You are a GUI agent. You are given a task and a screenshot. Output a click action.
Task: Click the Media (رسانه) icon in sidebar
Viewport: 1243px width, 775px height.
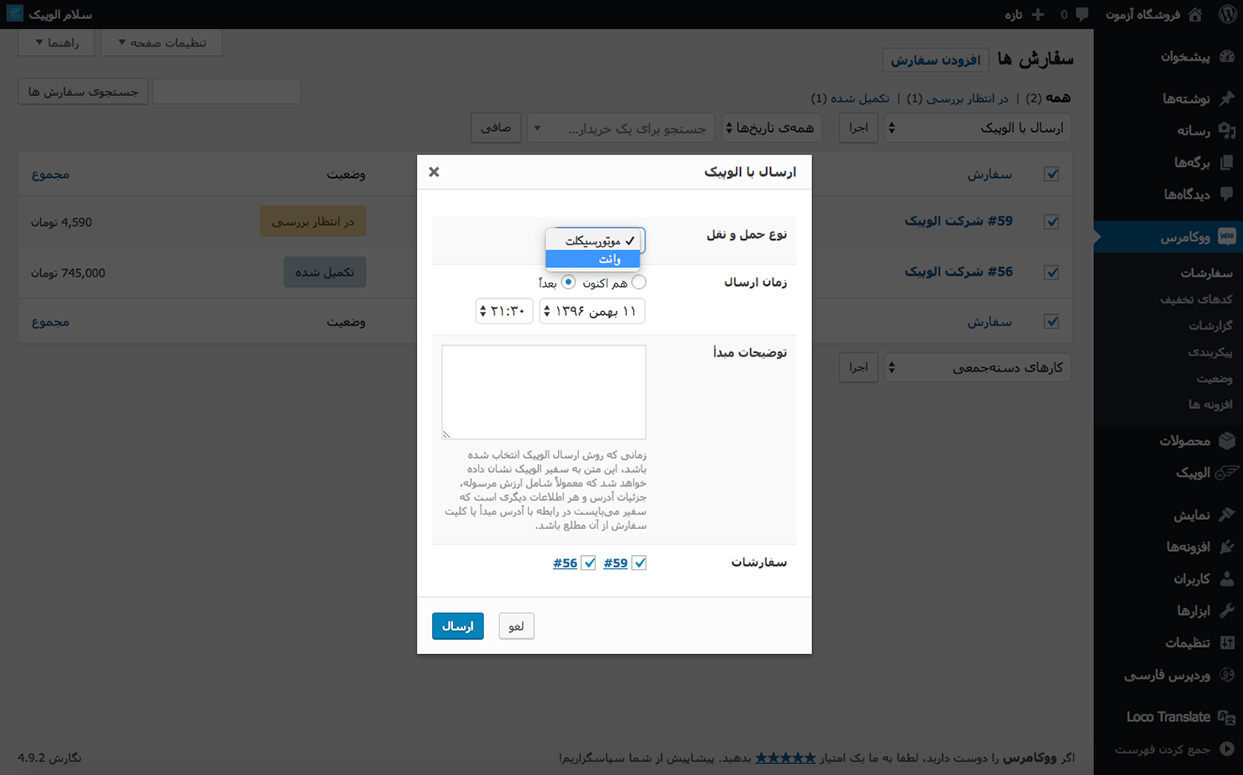point(1227,130)
